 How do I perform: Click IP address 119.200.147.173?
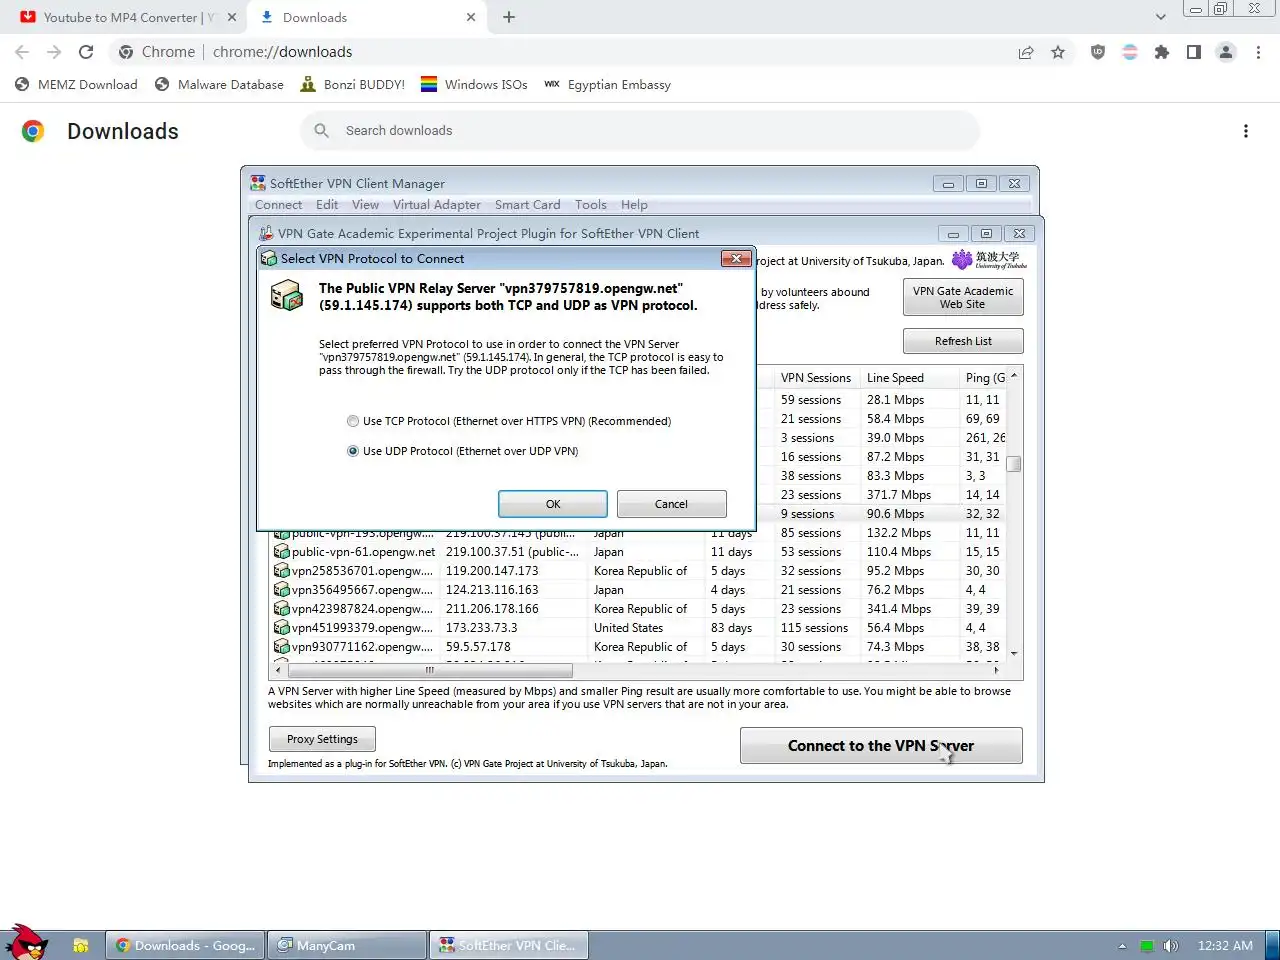(x=492, y=571)
